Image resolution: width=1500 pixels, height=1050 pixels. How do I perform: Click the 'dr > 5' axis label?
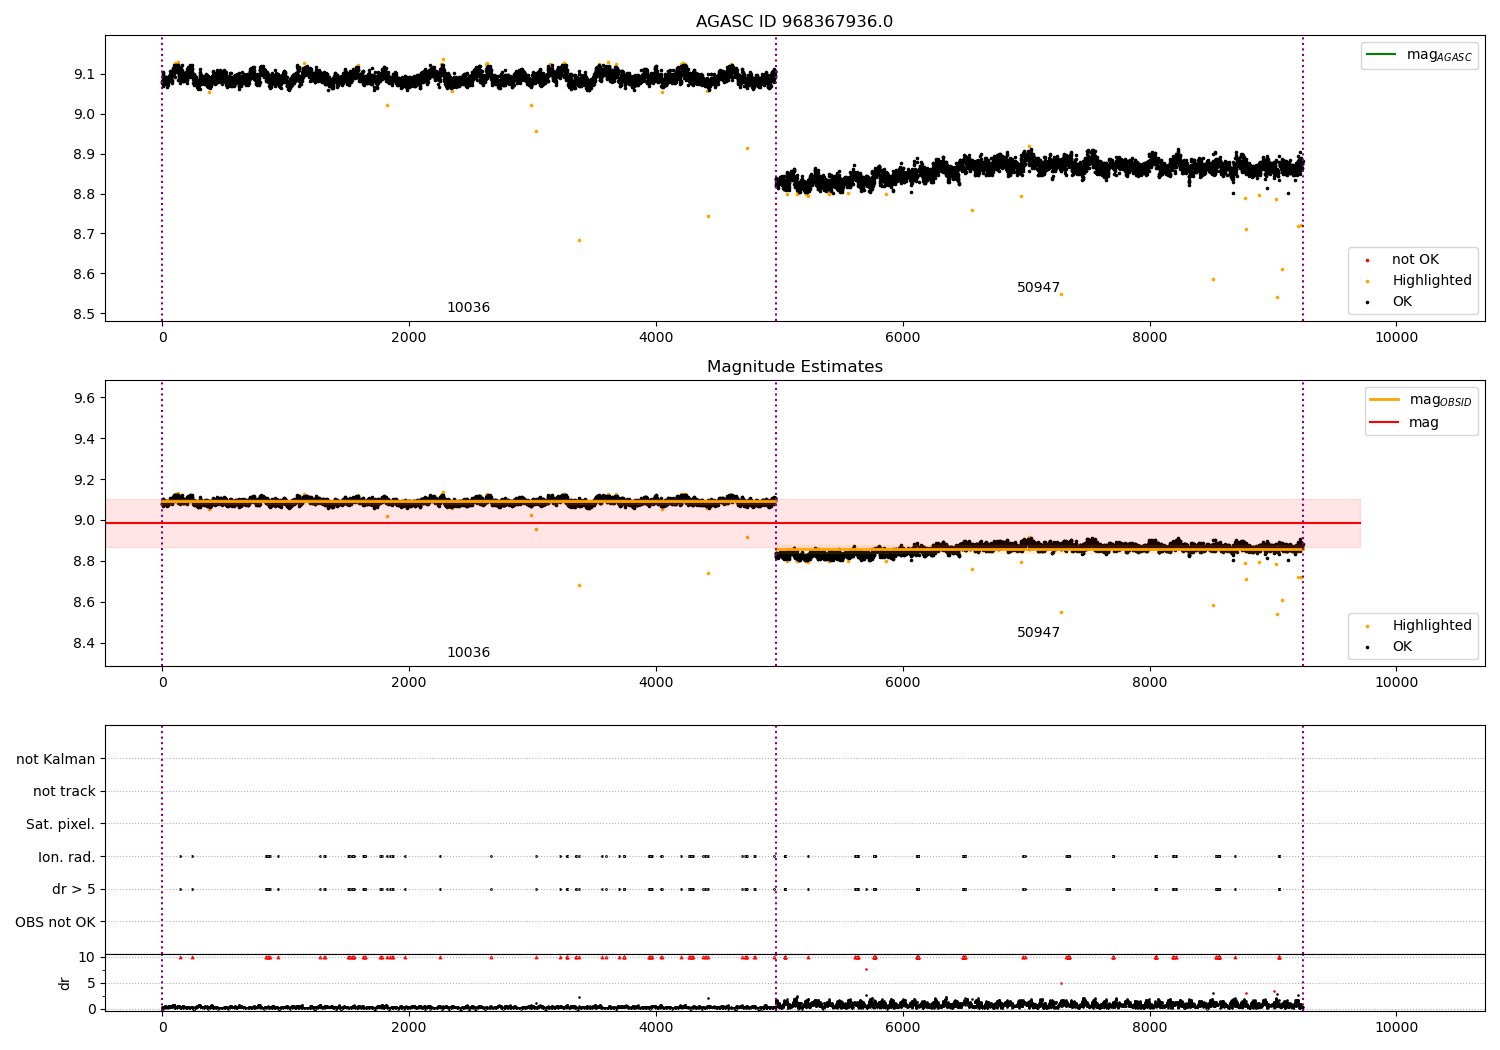click(x=74, y=890)
